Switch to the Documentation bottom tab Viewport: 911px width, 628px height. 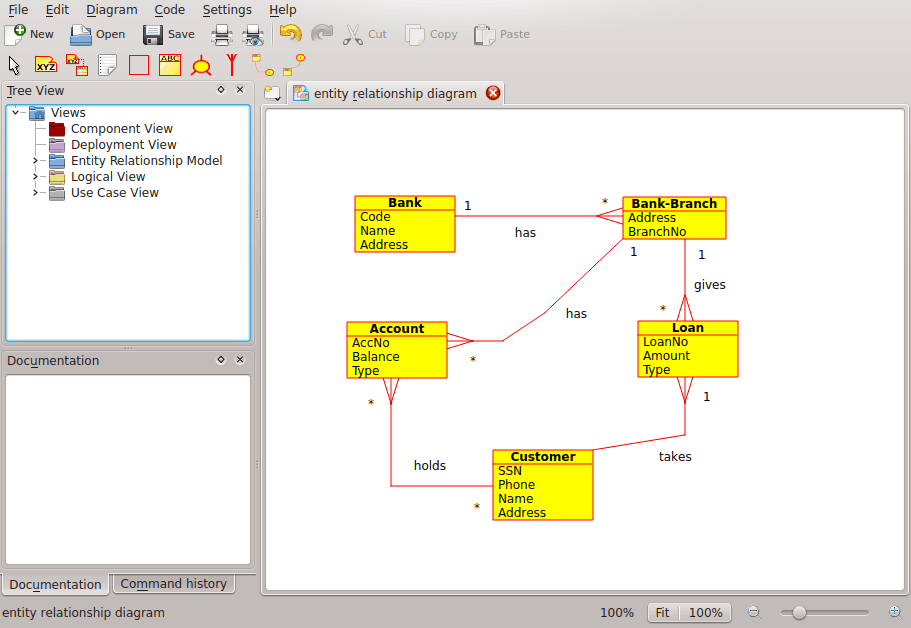coord(55,584)
